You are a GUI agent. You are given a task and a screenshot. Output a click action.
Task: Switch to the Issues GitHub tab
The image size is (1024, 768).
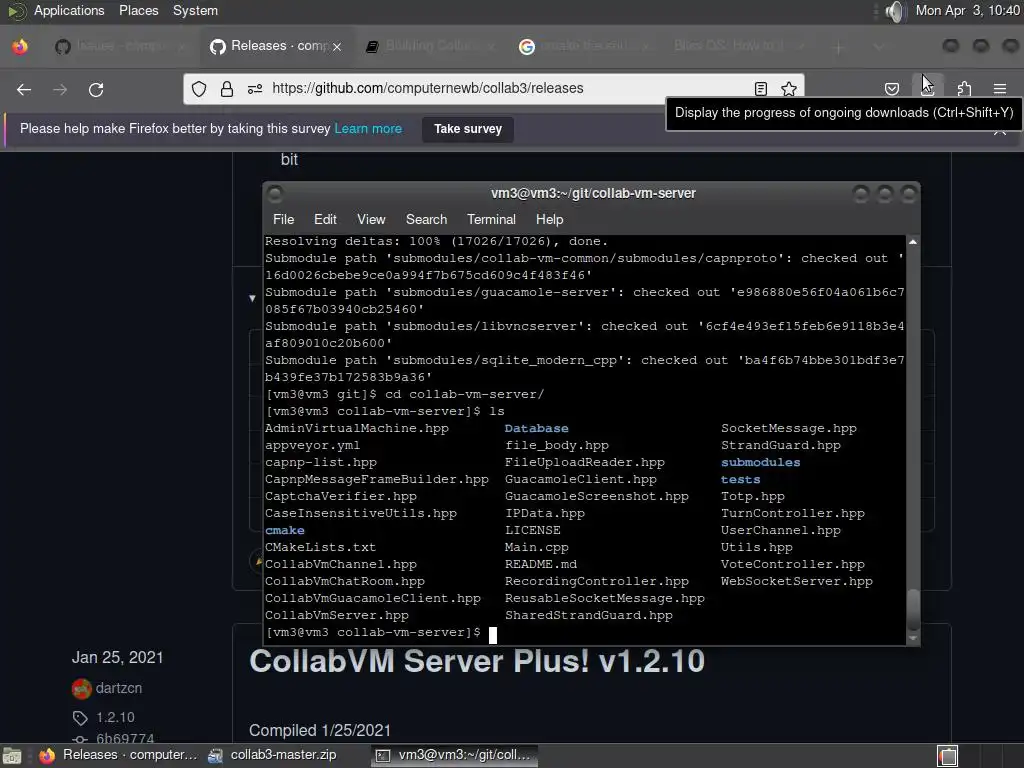(x=120, y=46)
